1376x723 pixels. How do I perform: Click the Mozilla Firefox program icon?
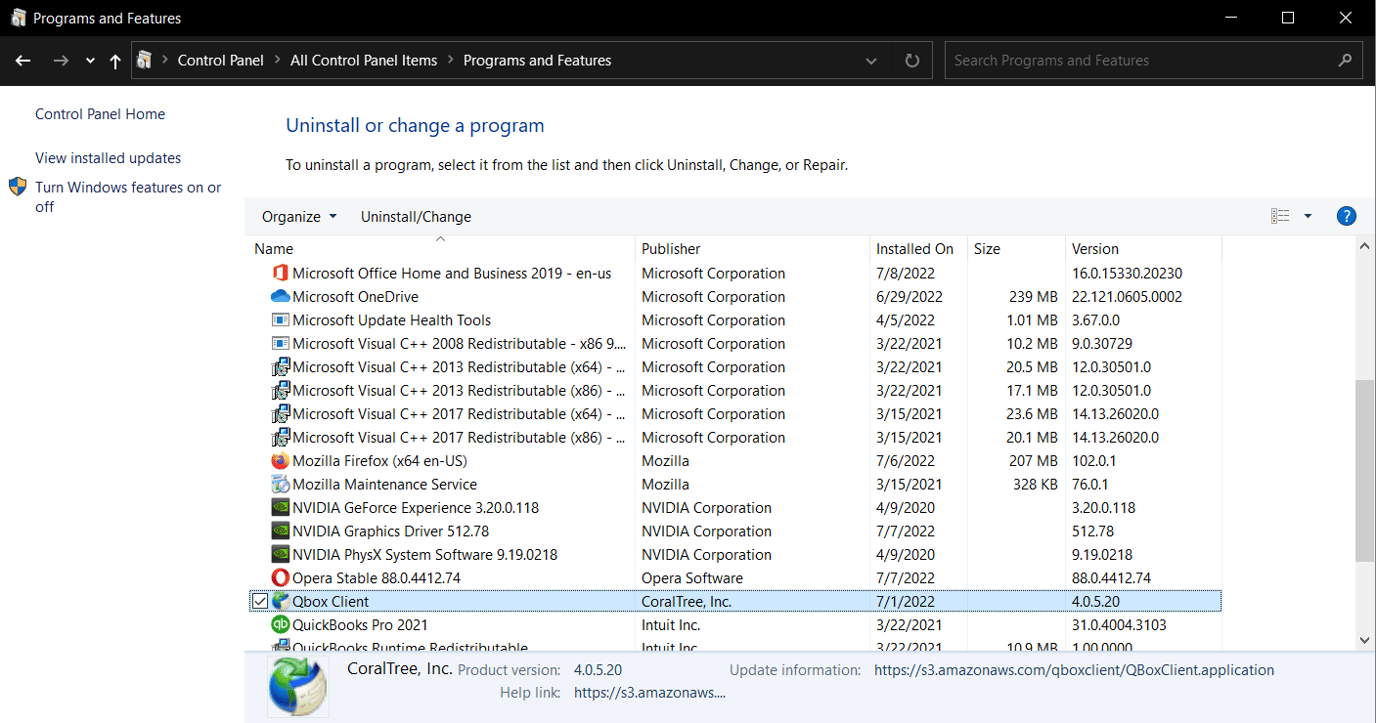coord(280,461)
